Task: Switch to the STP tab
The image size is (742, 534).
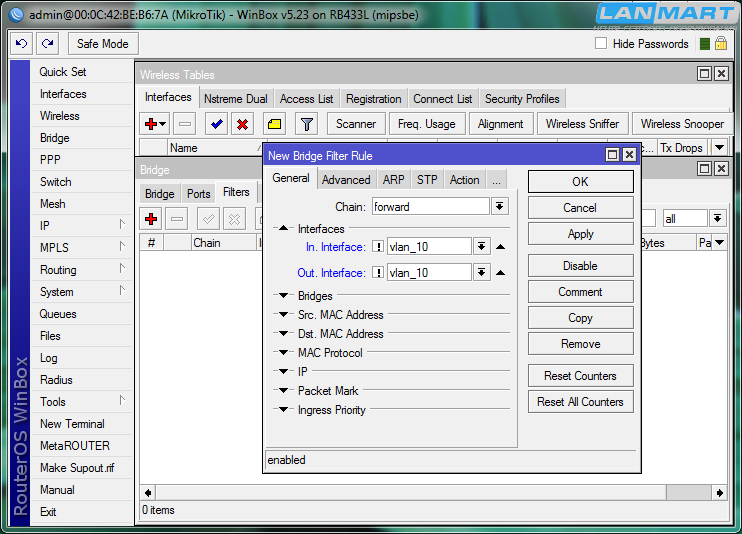Action: coord(427,180)
